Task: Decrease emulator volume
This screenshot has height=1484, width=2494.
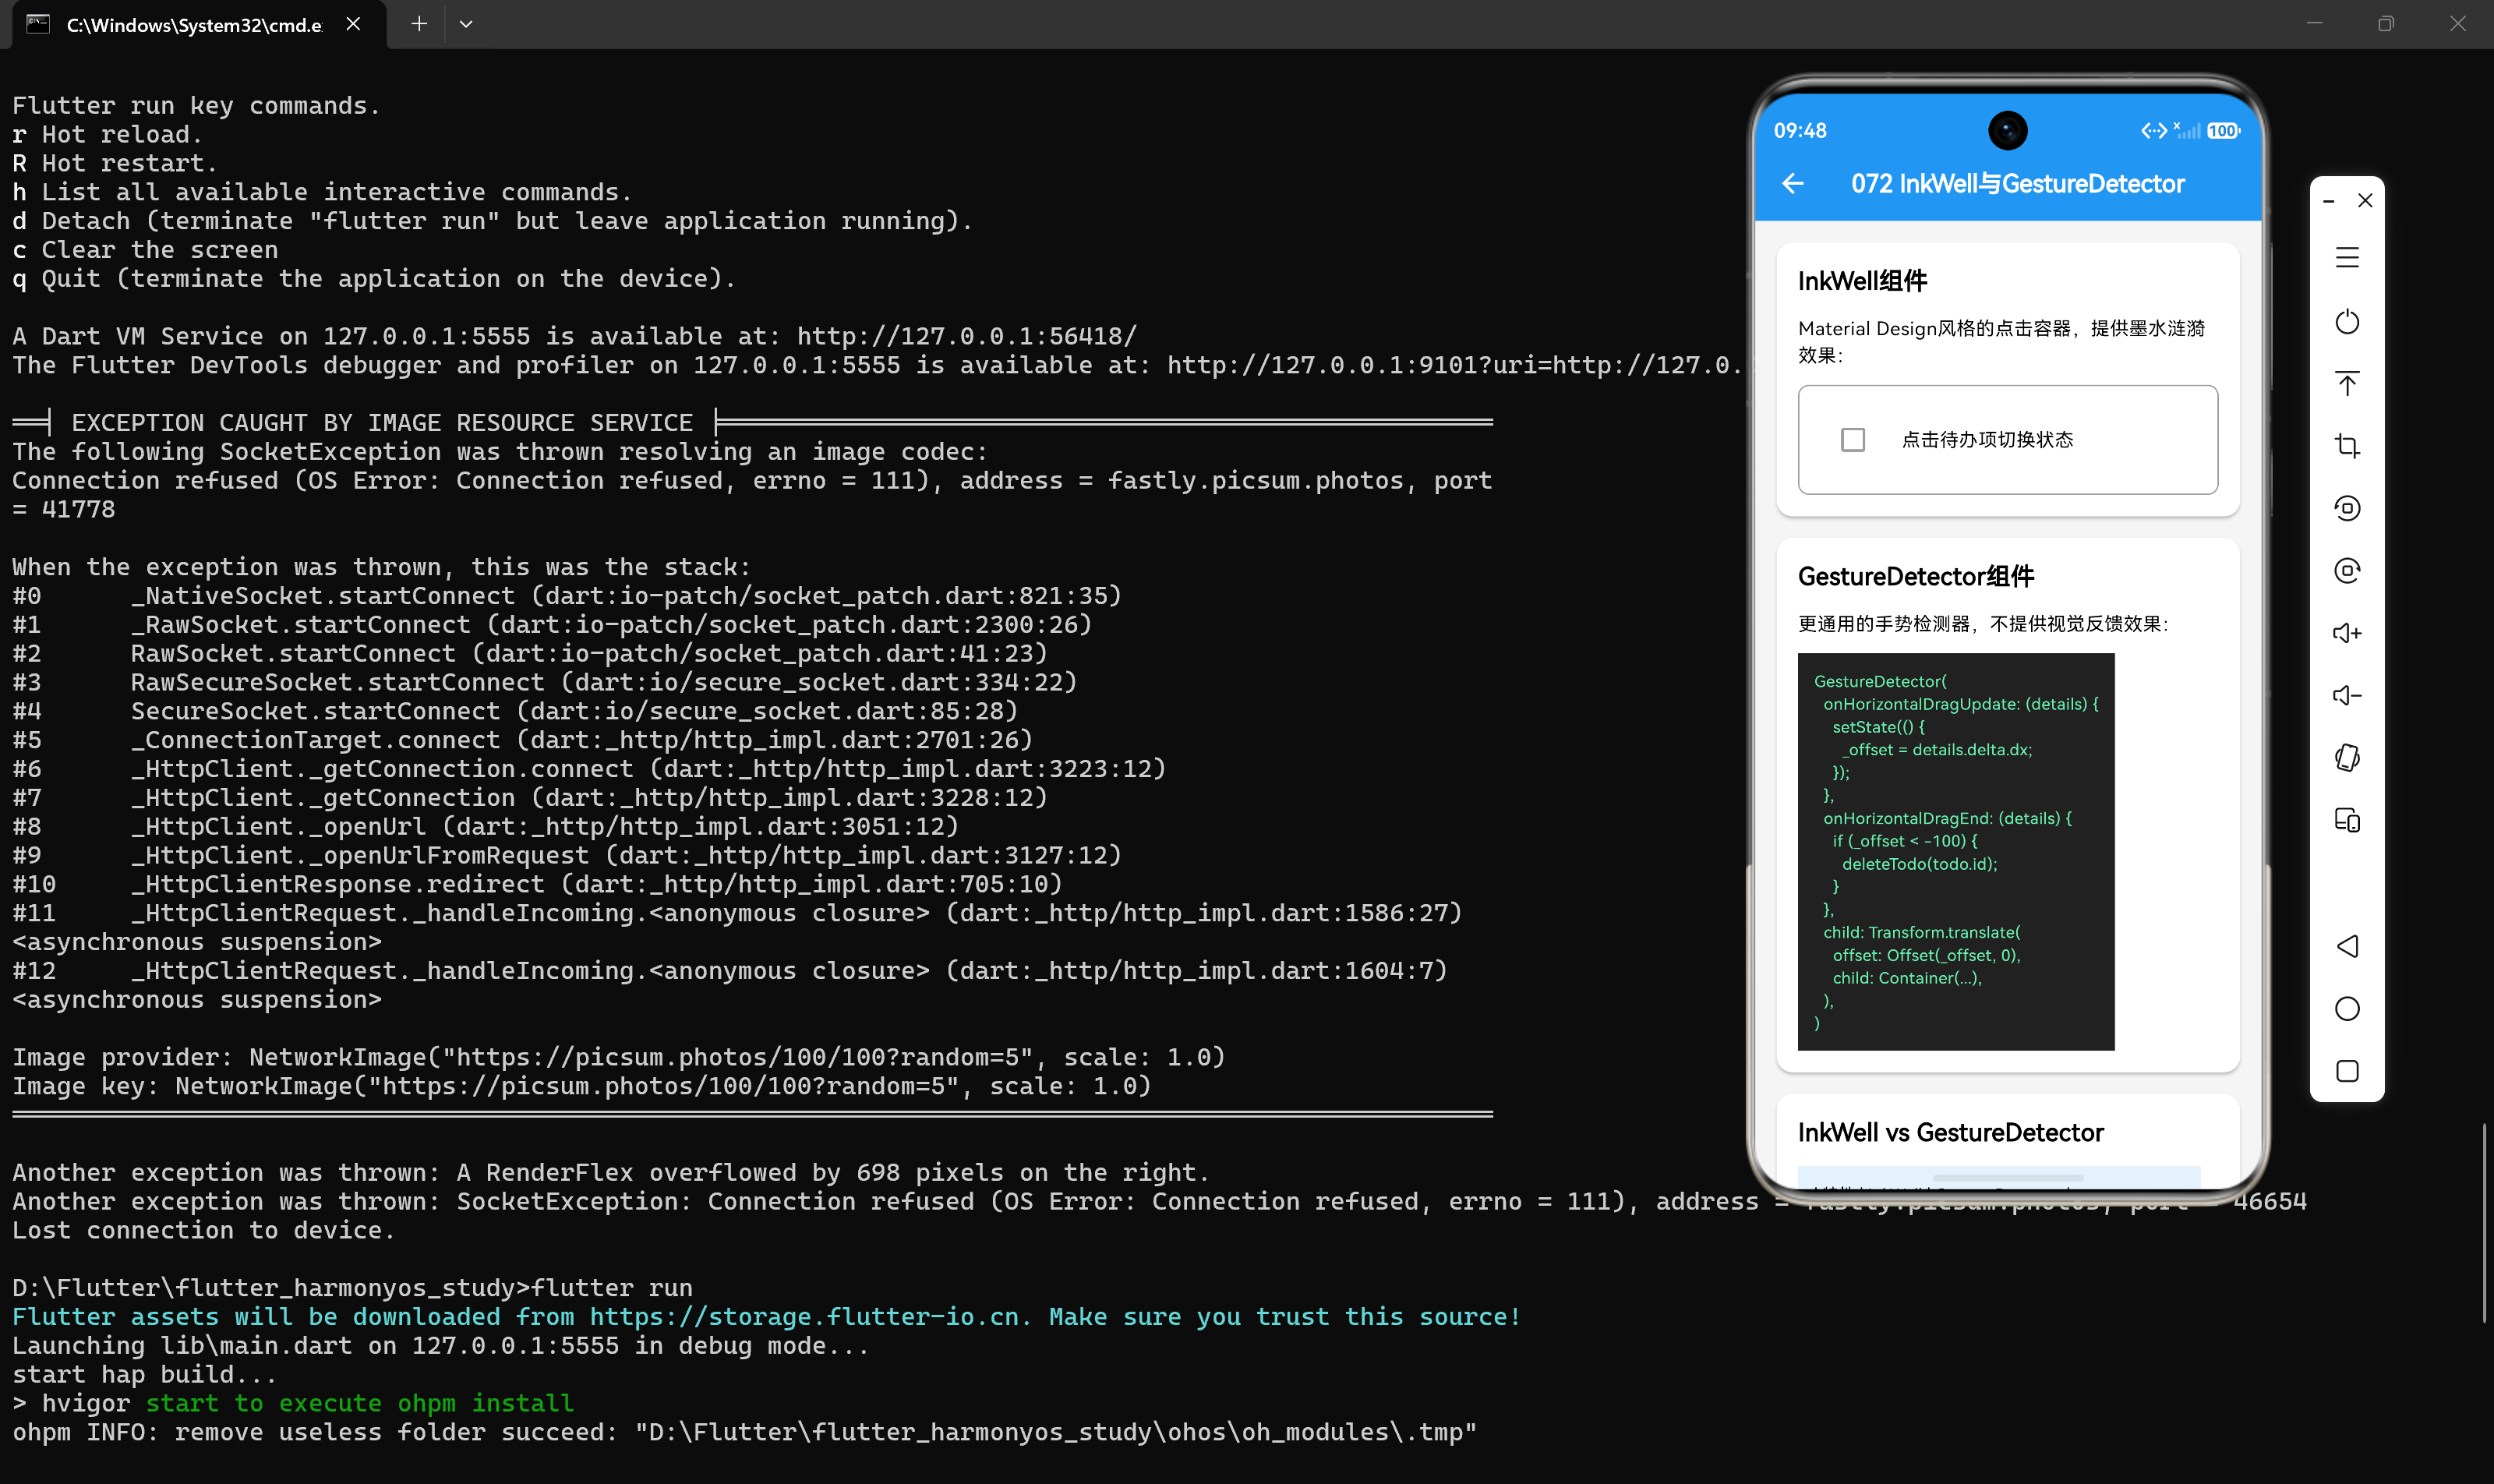Action: [2347, 695]
